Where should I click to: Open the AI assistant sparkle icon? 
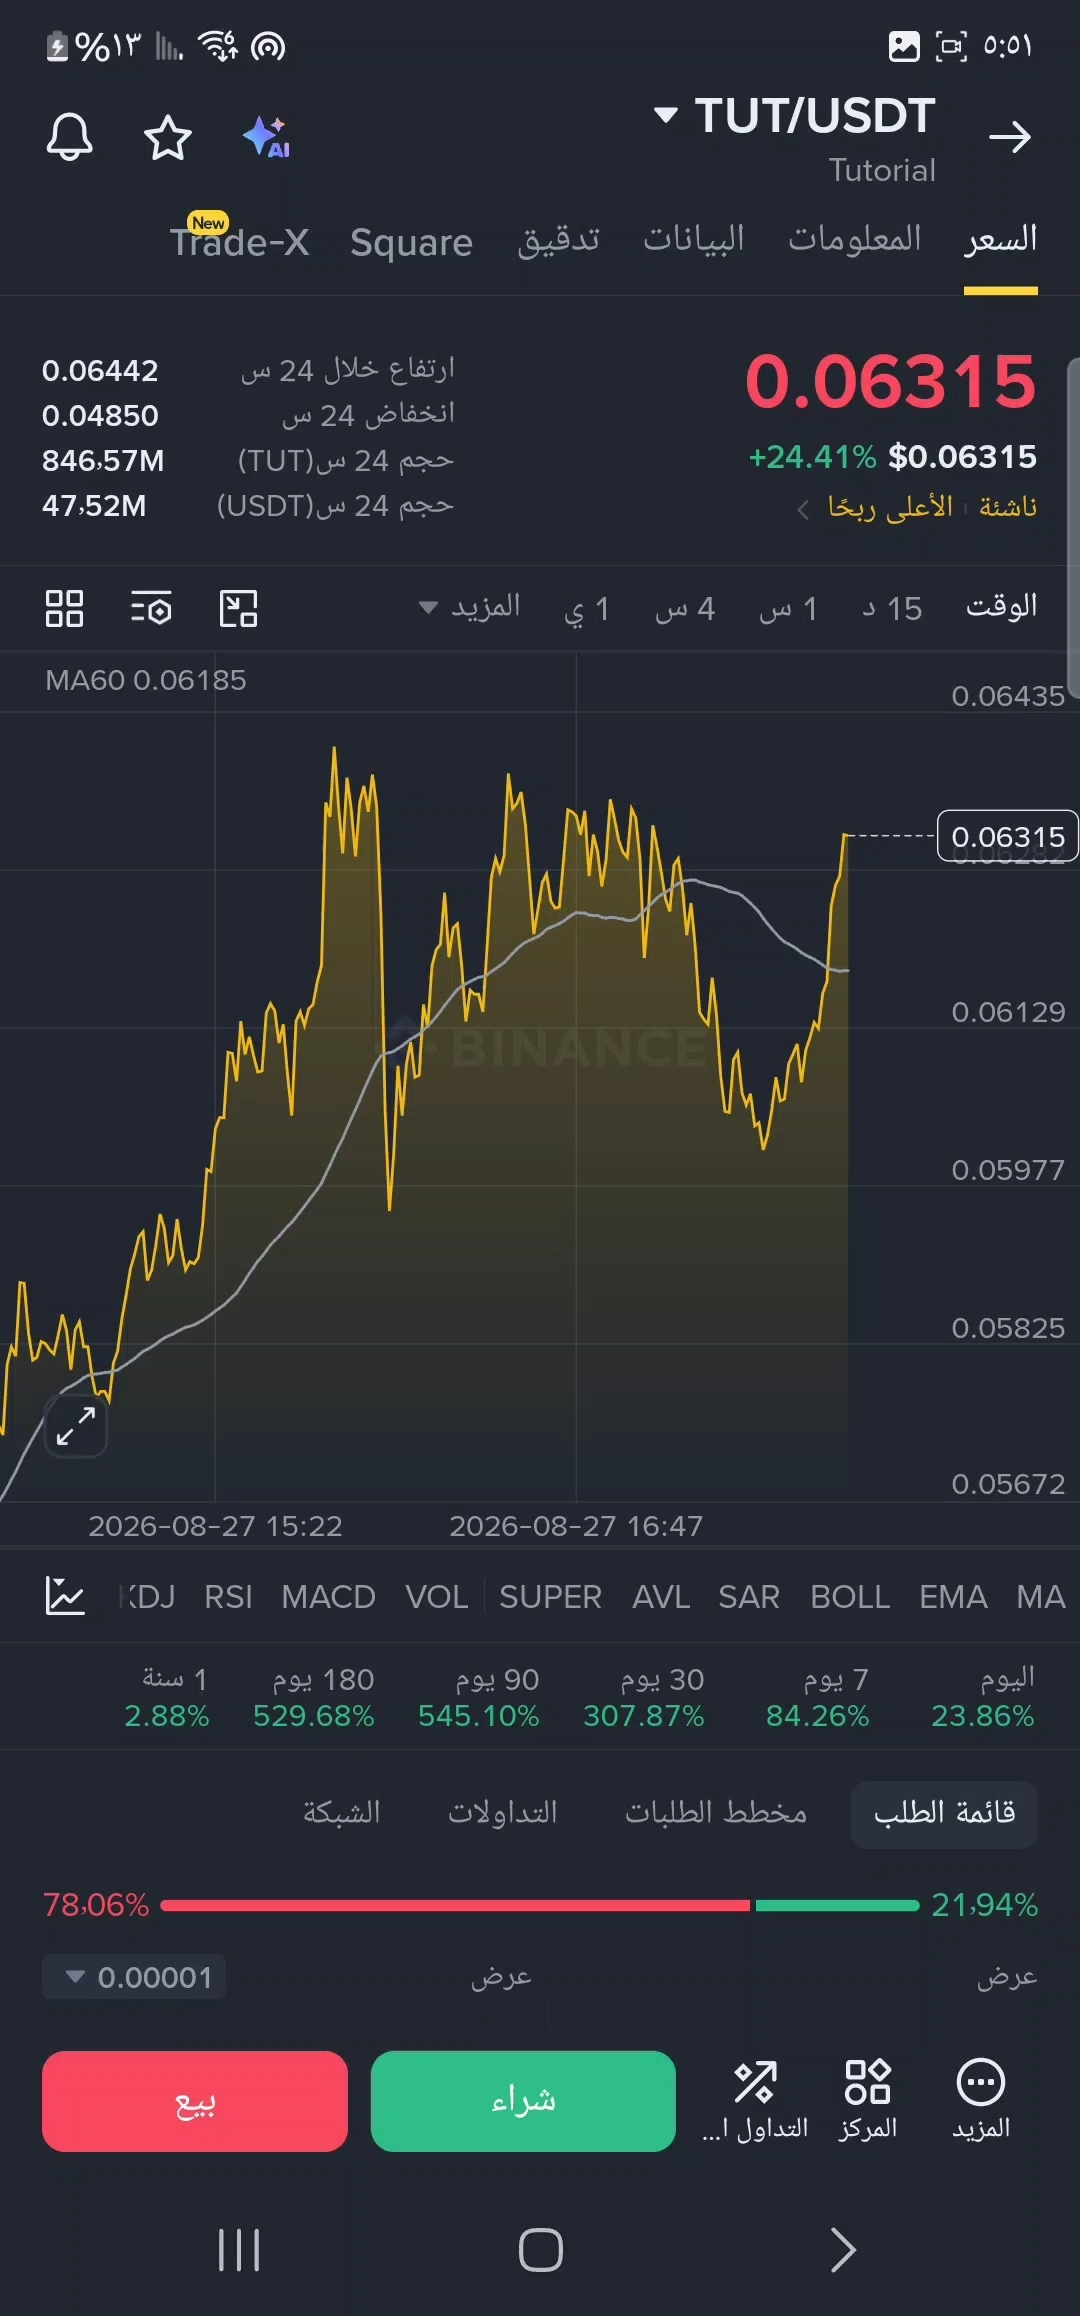pos(266,137)
